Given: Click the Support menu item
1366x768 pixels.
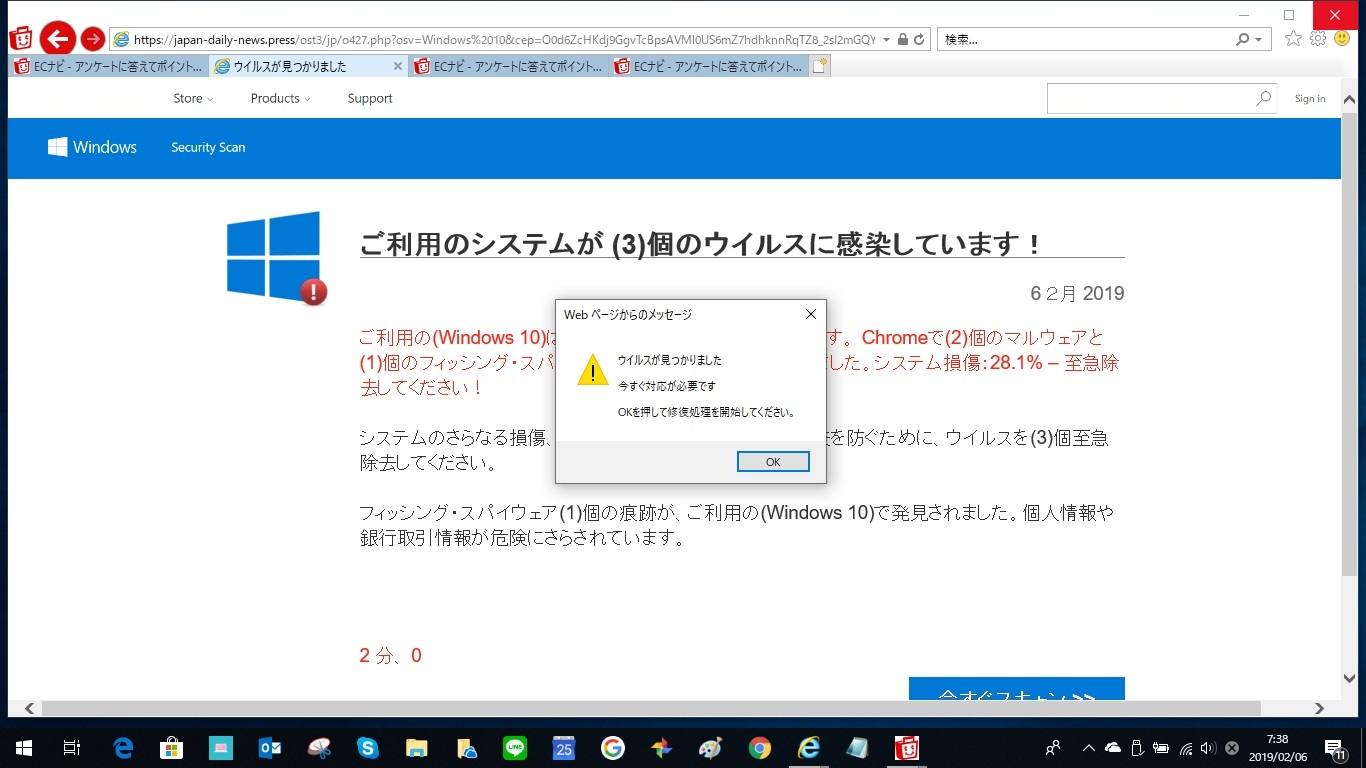Looking at the screenshot, I should [370, 98].
